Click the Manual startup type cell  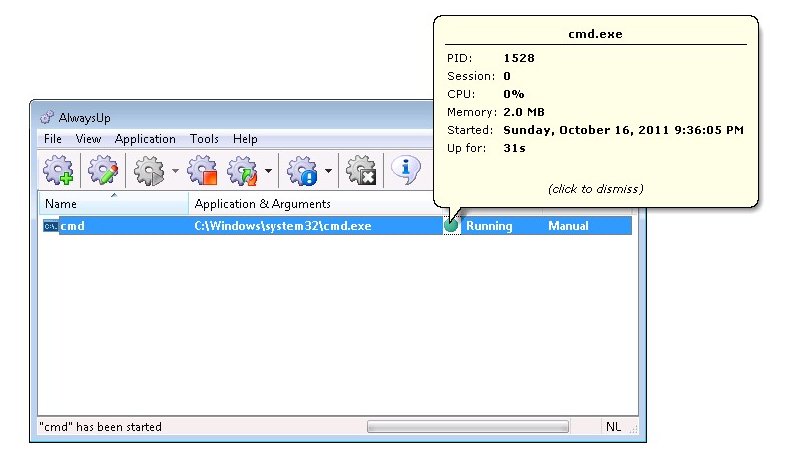tap(568, 226)
